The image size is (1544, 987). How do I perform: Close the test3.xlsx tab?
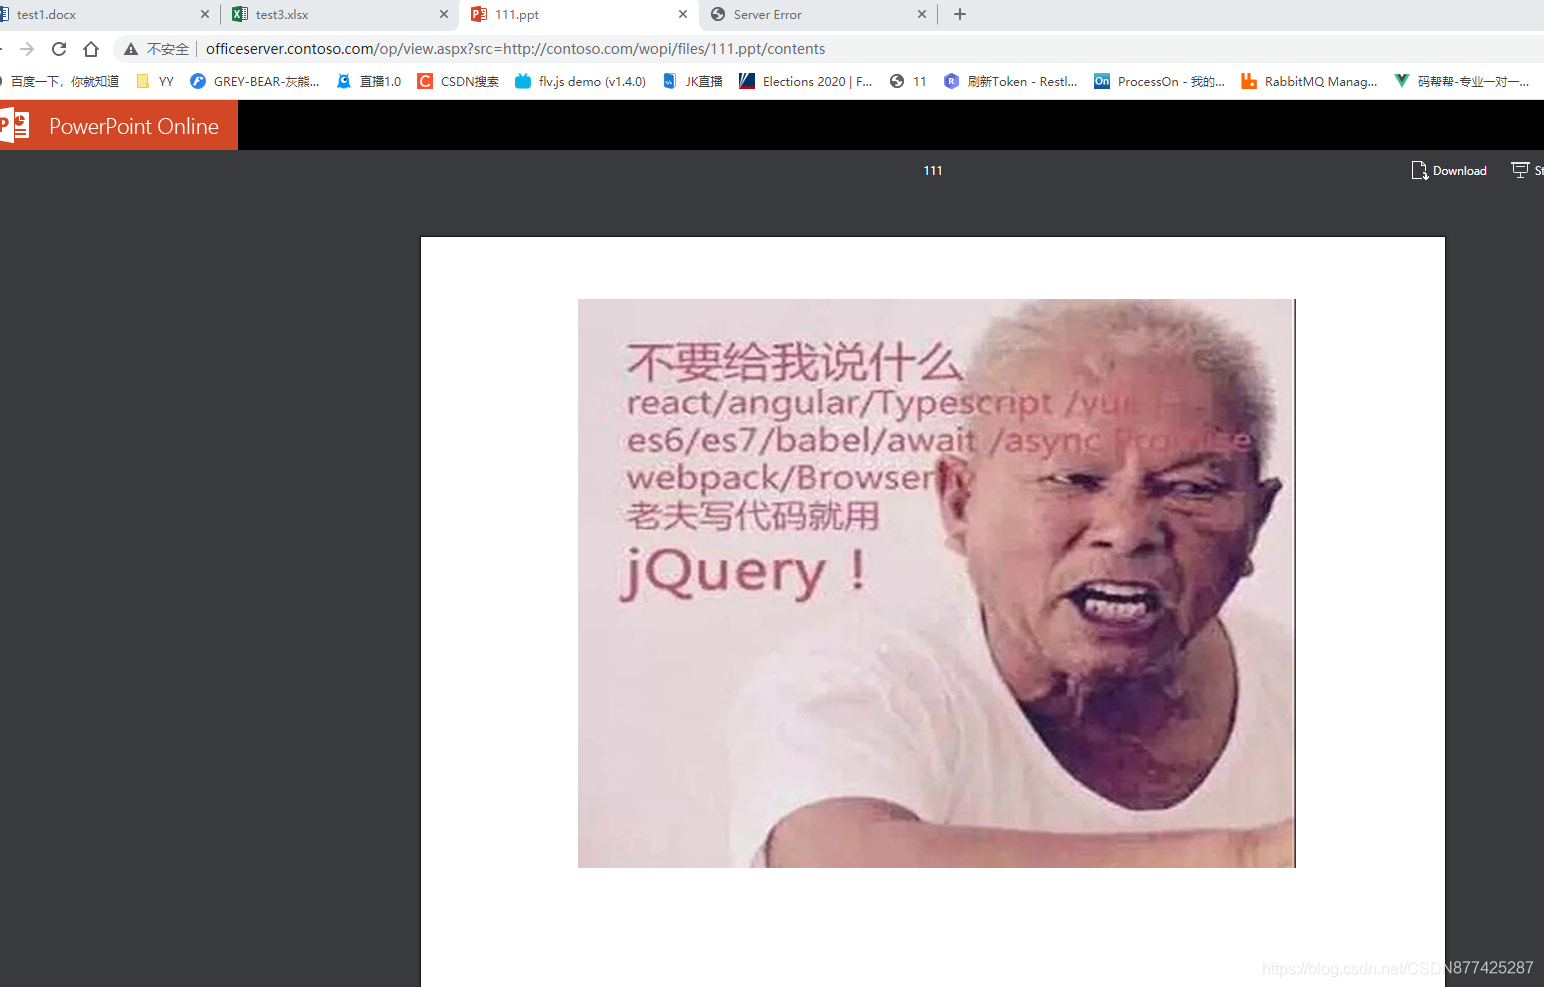(444, 14)
